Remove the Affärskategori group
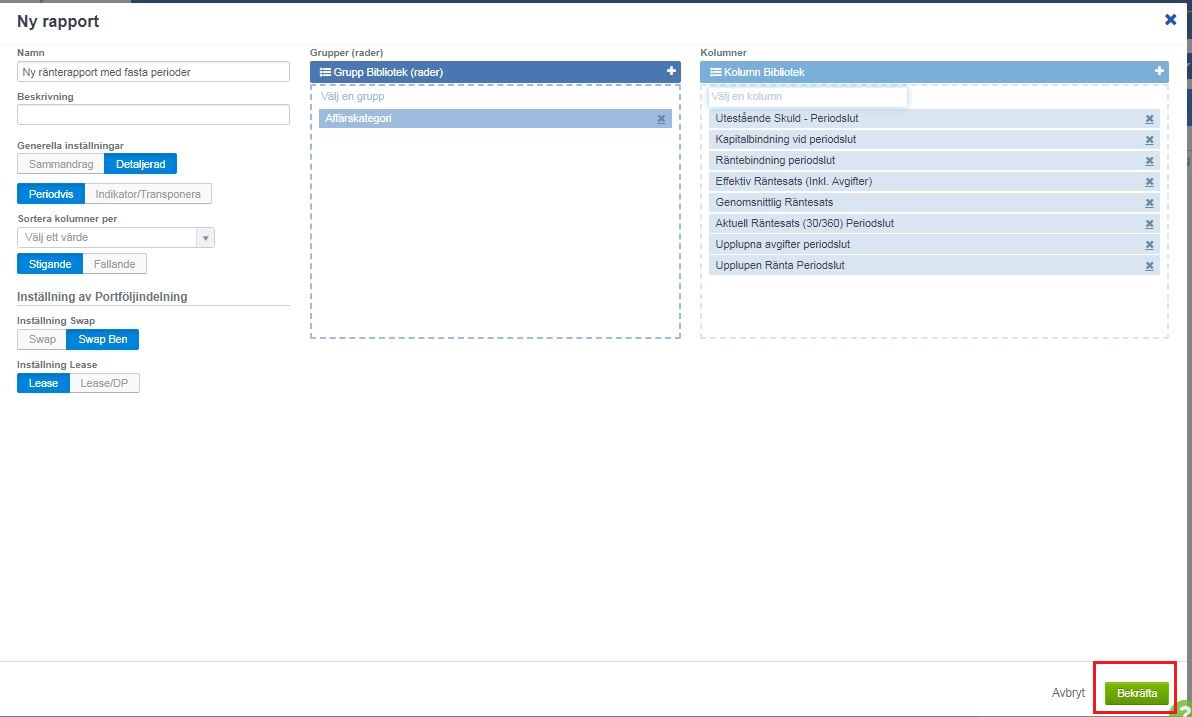Screen dimensions: 1192x717 coord(661,119)
